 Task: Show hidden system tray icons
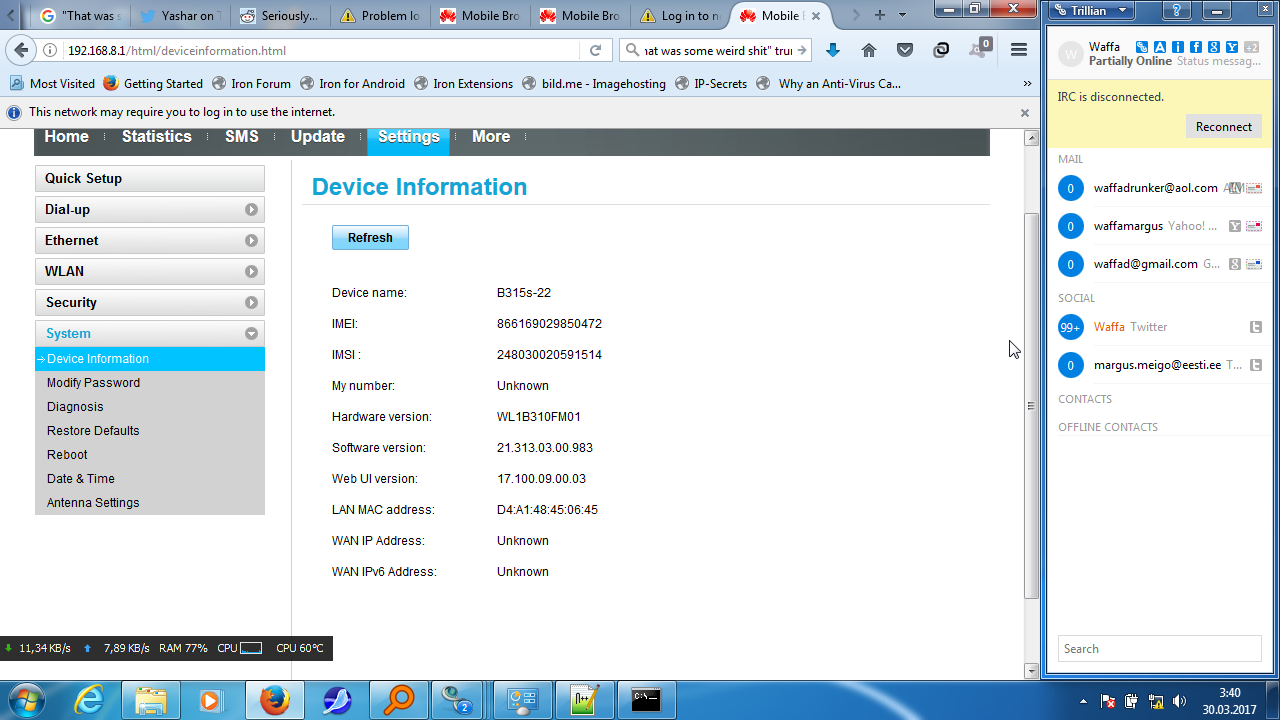click(1084, 701)
